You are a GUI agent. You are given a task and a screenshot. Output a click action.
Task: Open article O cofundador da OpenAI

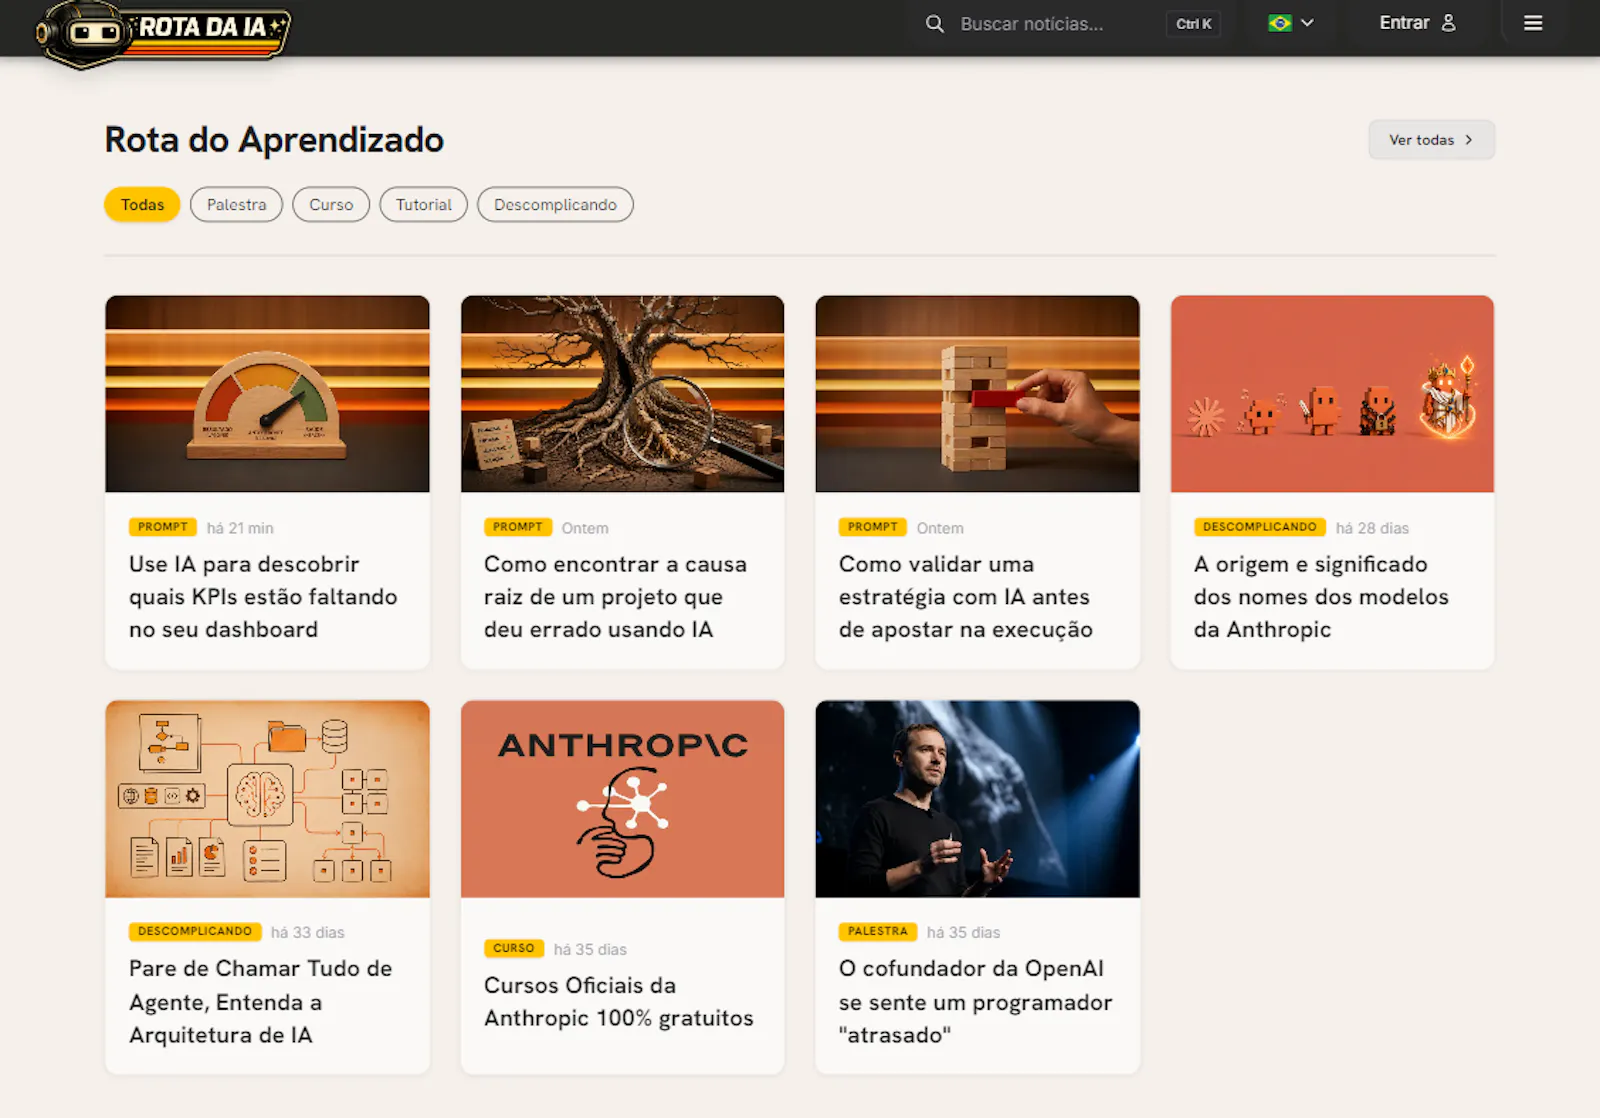click(x=975, y=1002)
